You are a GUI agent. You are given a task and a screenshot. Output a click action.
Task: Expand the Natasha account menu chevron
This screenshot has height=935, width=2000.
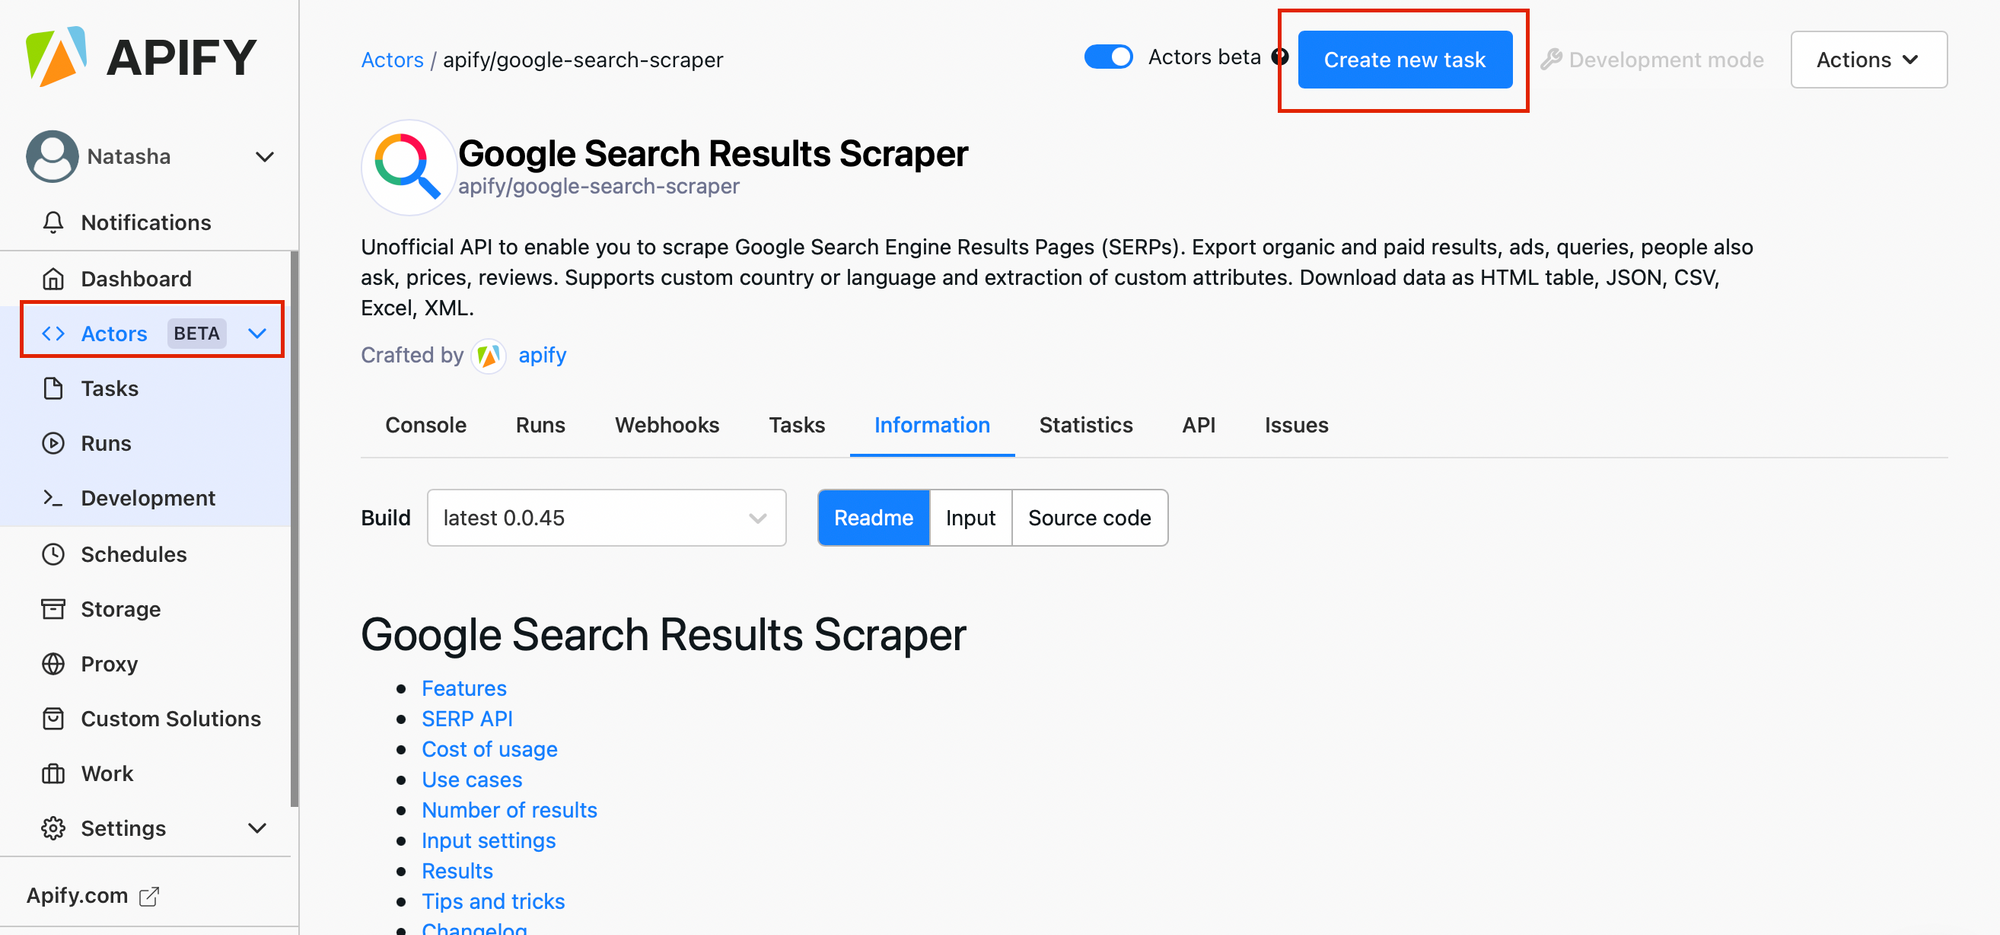265,157
